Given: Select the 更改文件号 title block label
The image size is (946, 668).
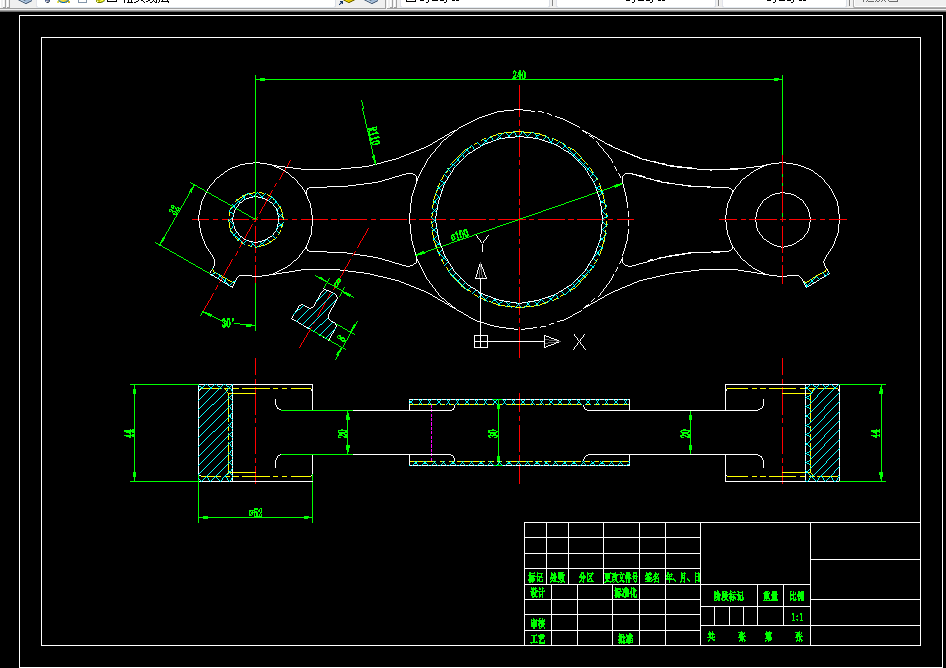Looking at the screenshot, I should [621, 577].
